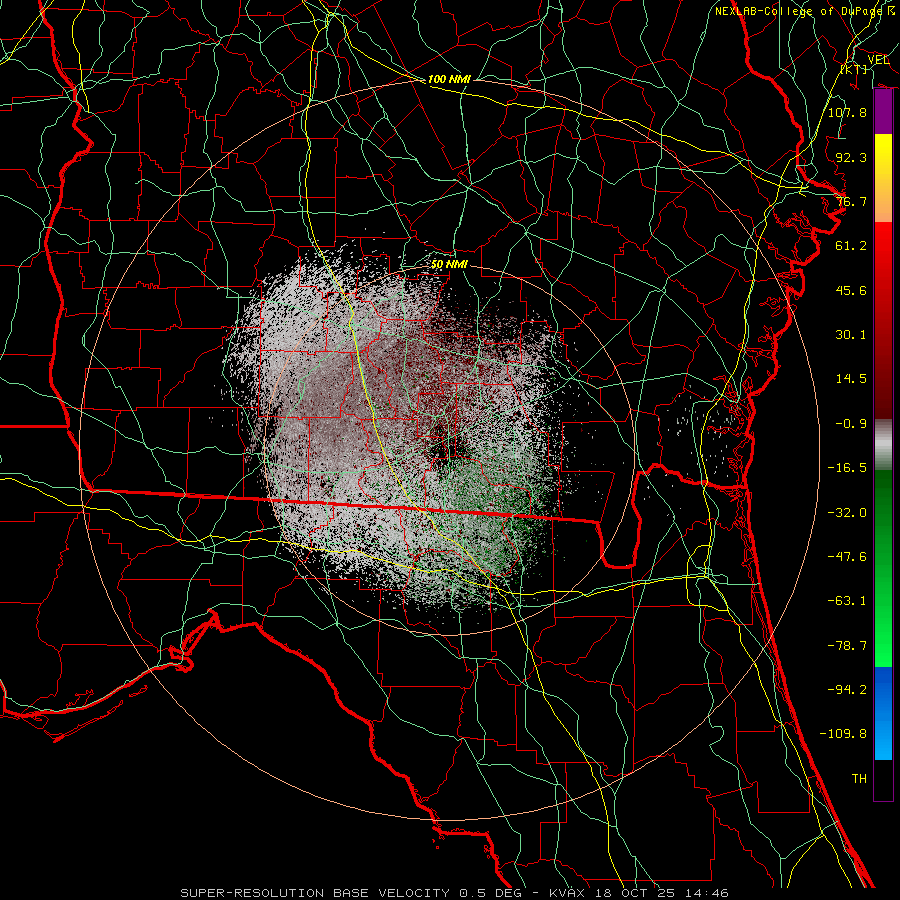Pick the bright green segment of the color bar

[x=883, y=626]
